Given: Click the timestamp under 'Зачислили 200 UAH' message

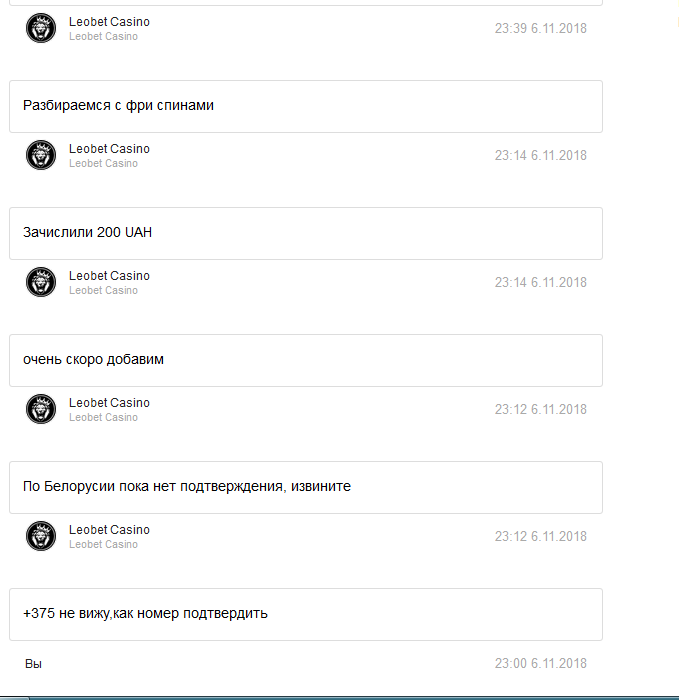Looking at the screenshot, I should [540, 282].
